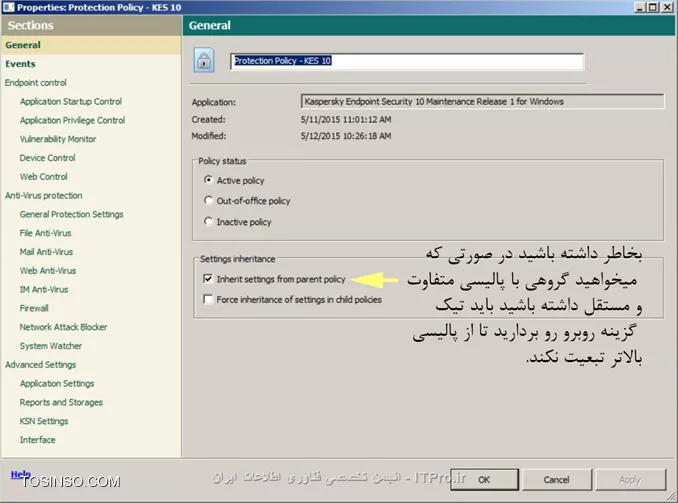The width and height of the screenshot is (678, 503).
Task: Go to File Anti-Virus settings
Action: click(45, 233)
